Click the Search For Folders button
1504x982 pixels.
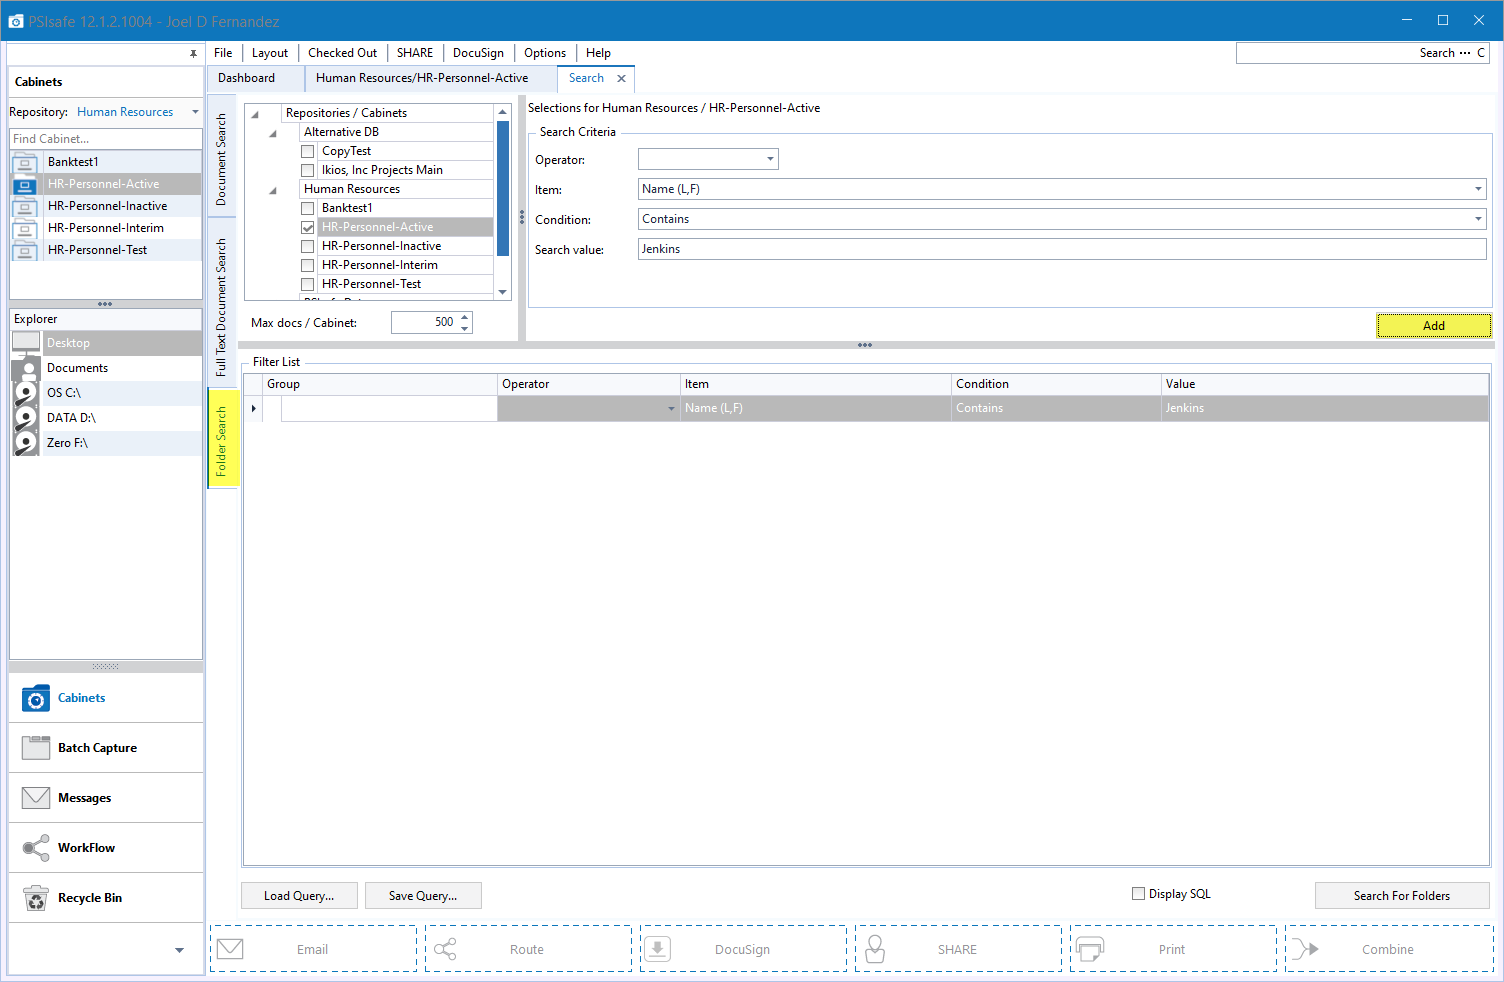click(1401, 895)
